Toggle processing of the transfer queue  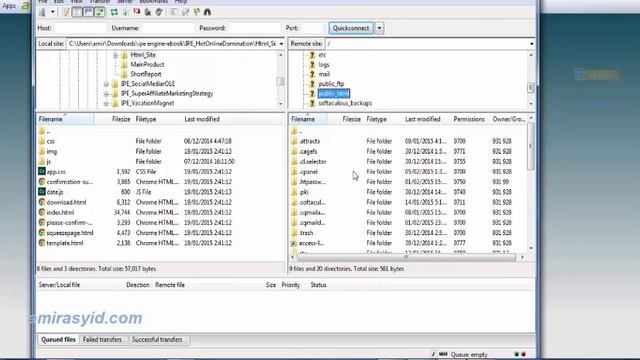126,12
